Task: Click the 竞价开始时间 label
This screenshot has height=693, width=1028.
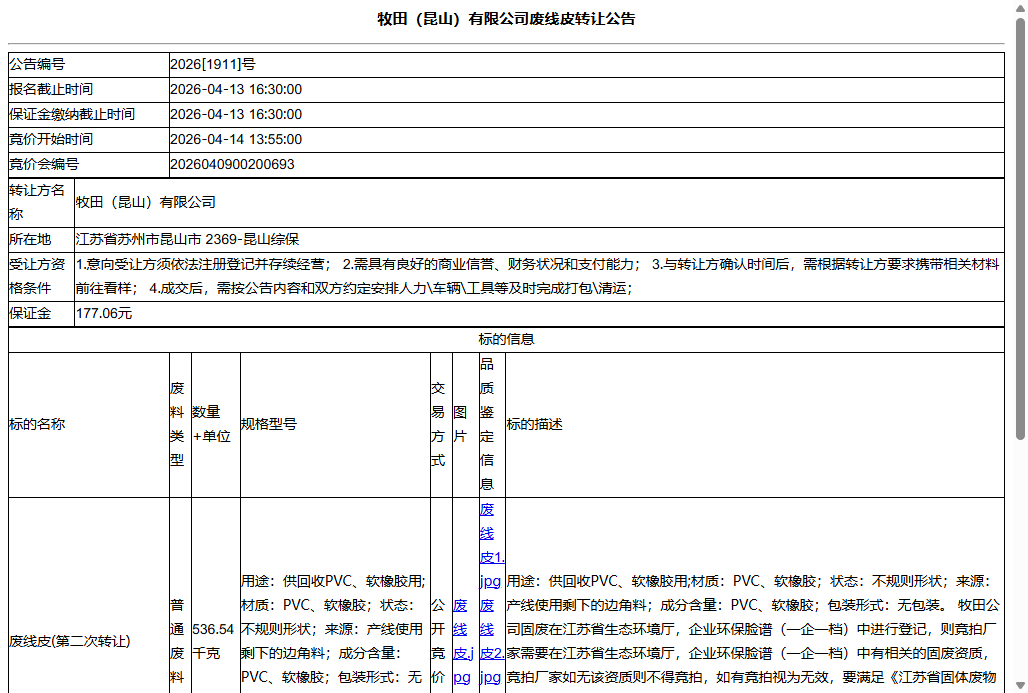Action: (x=50, y=139)
